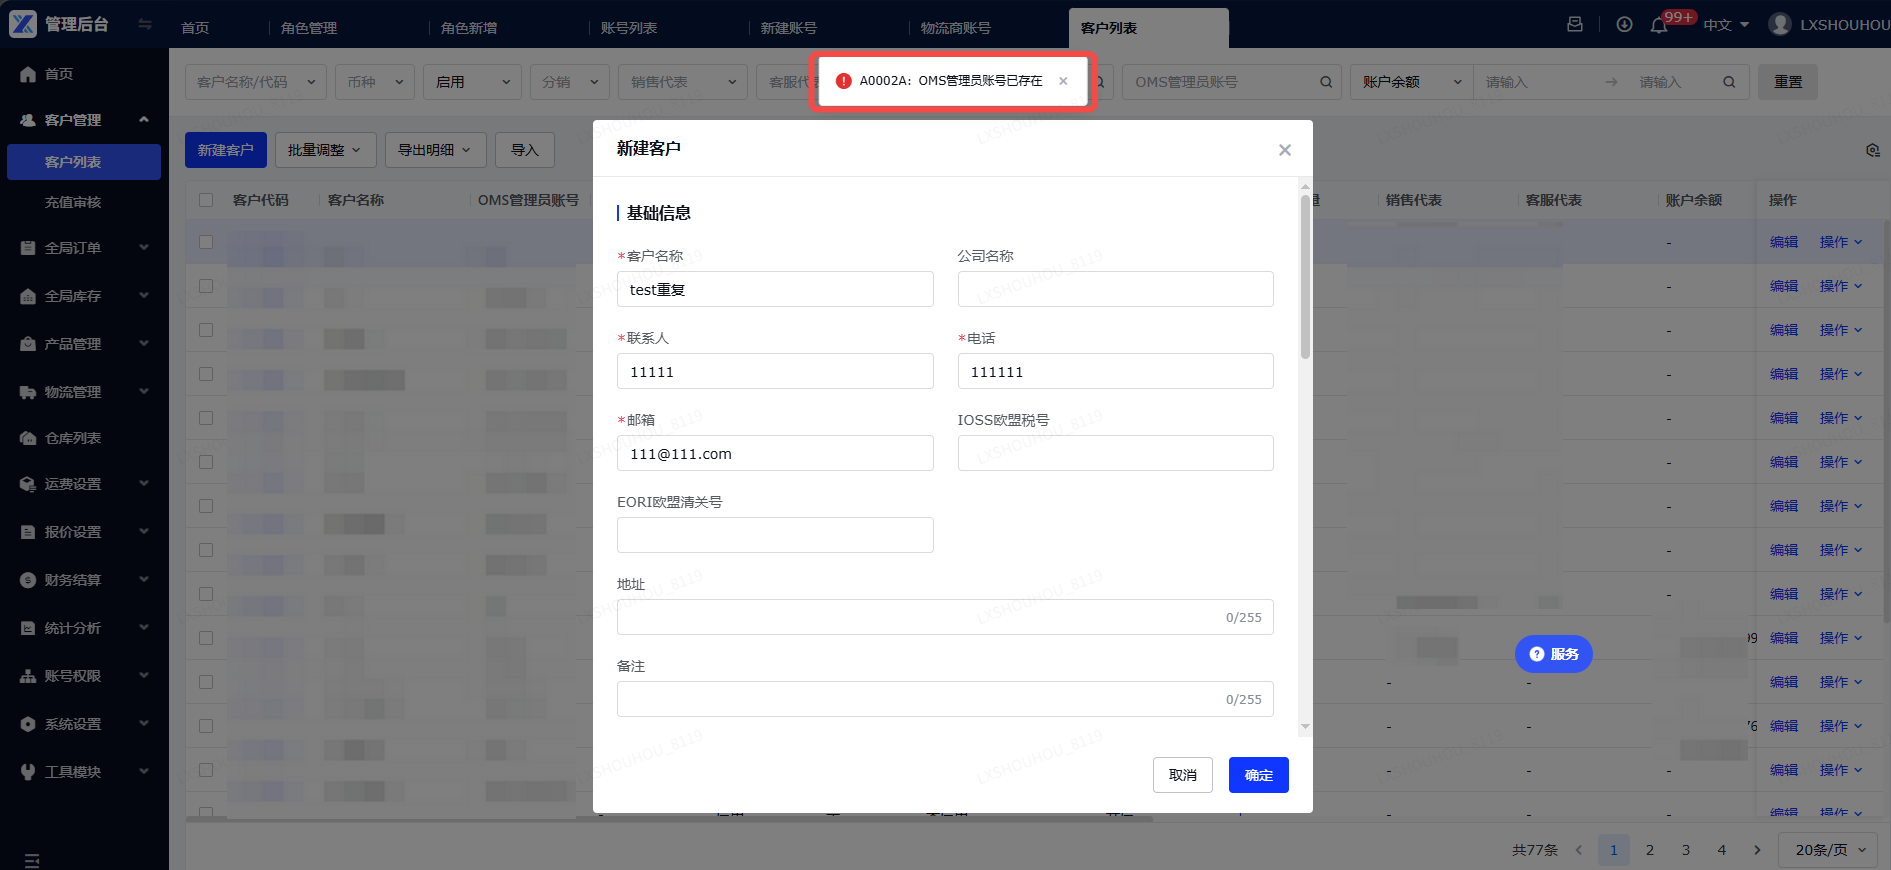
Task: Open the 账户余额 filter dropdown
Action: pos(1412,82)
